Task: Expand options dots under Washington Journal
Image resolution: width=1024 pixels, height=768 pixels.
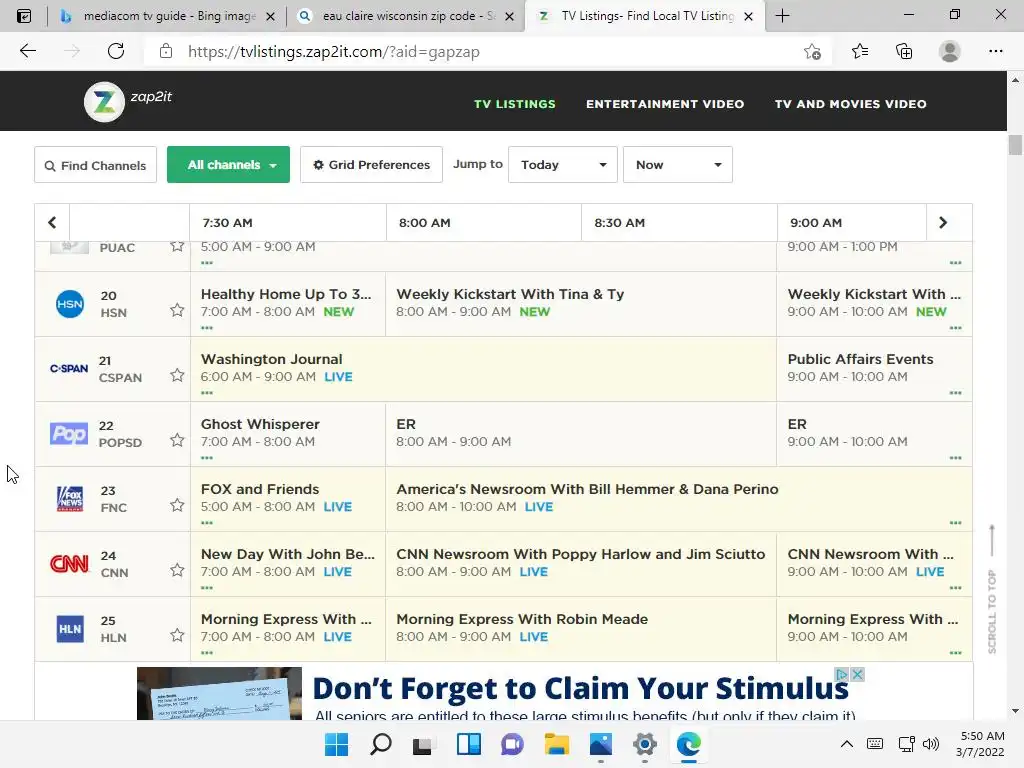Action: tap(207, 392)
